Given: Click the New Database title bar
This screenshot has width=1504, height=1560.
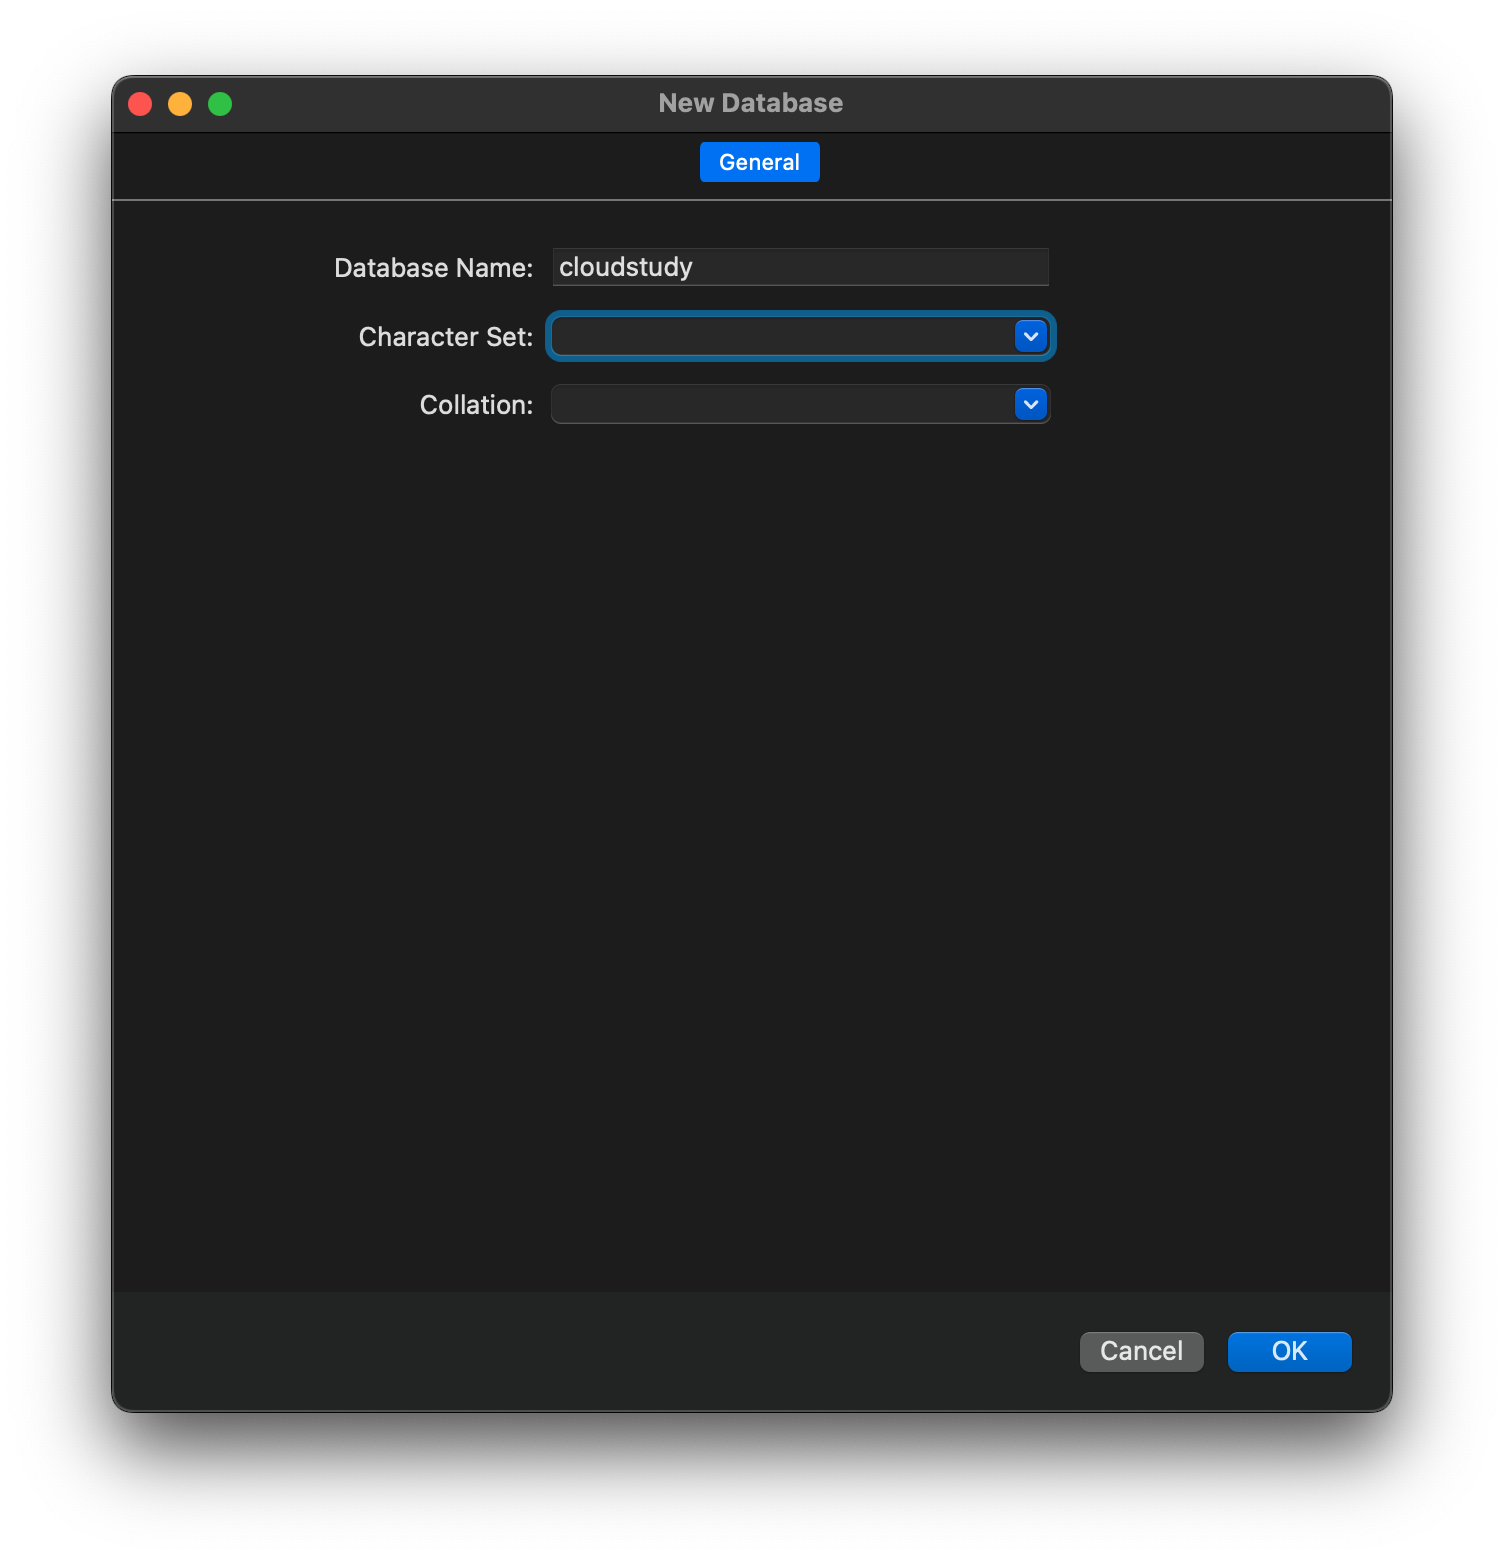Looking at the screenshot, I should pyautogui.click(x=751, y=103).
